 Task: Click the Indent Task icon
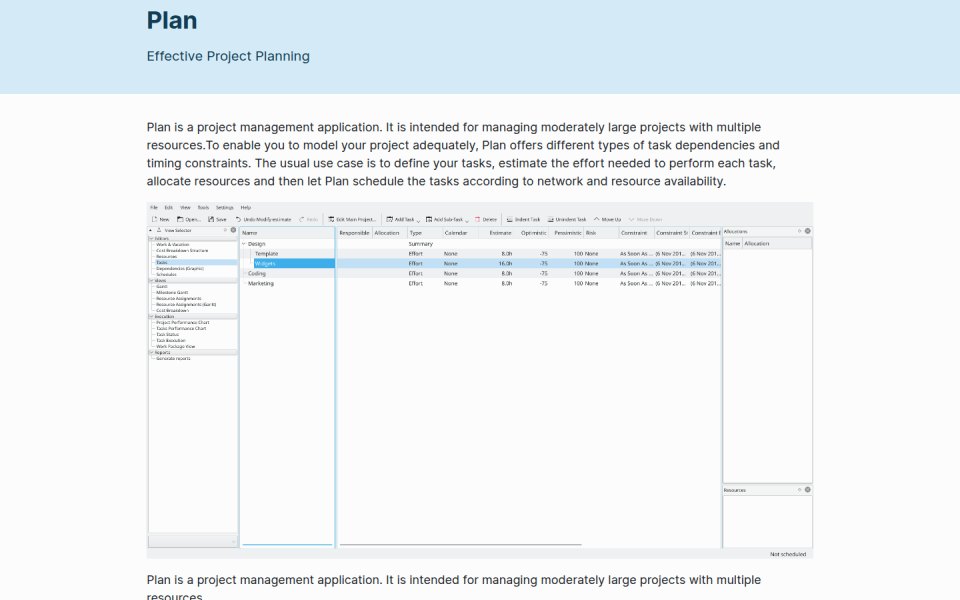pyautogui.click(x=509, y=219)
